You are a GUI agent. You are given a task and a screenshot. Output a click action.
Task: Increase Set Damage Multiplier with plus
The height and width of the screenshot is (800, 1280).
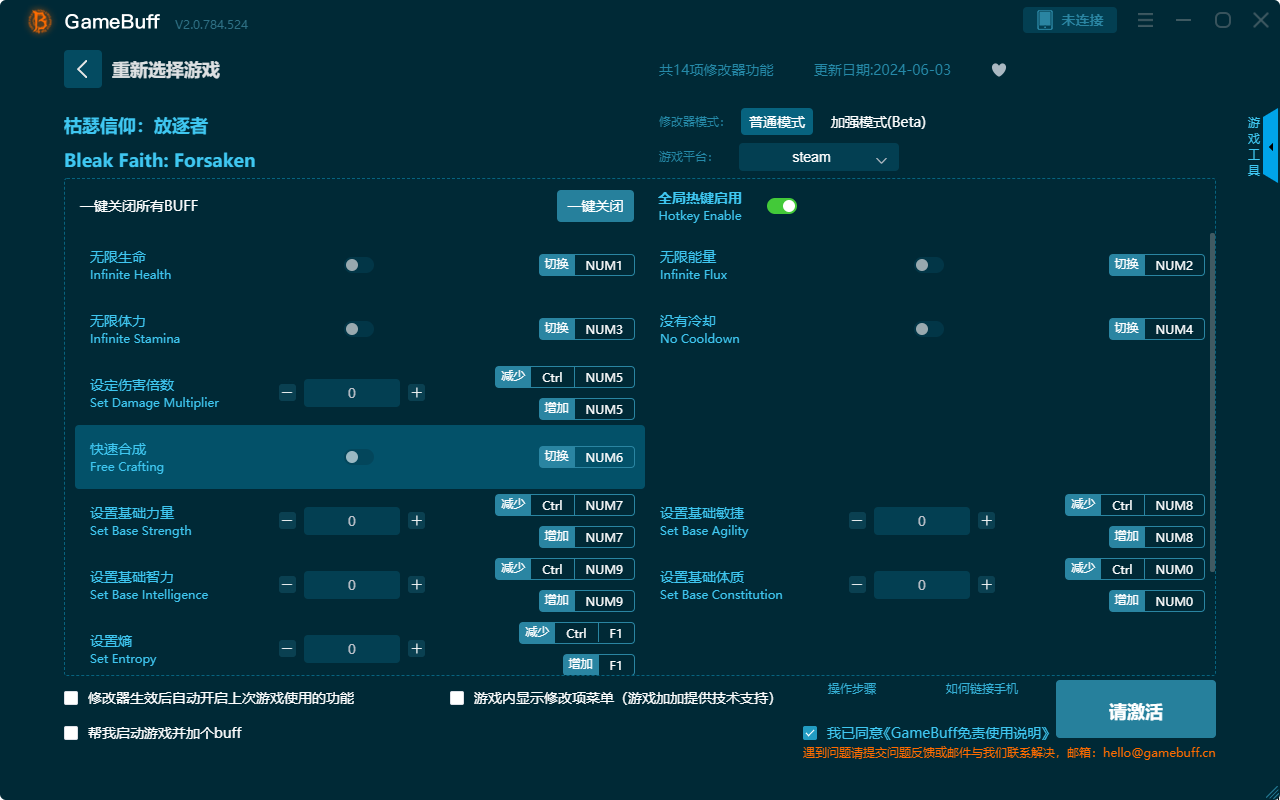417,393
